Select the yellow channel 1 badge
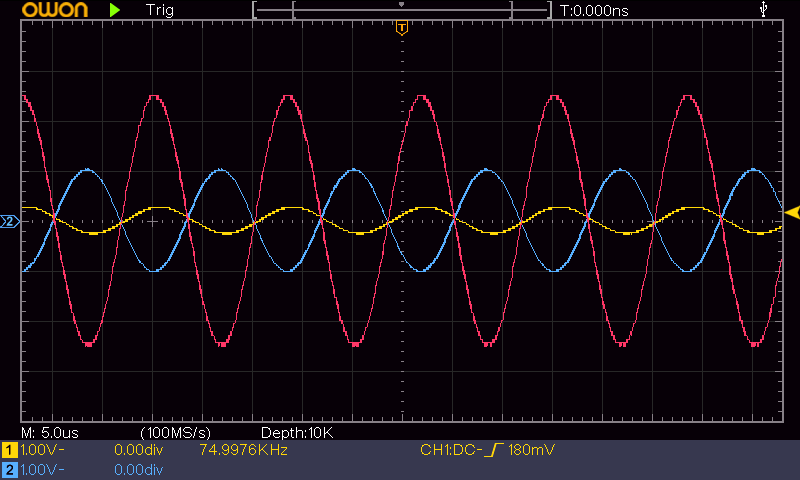The image size is (800, 480). click(x=10, y=451)
